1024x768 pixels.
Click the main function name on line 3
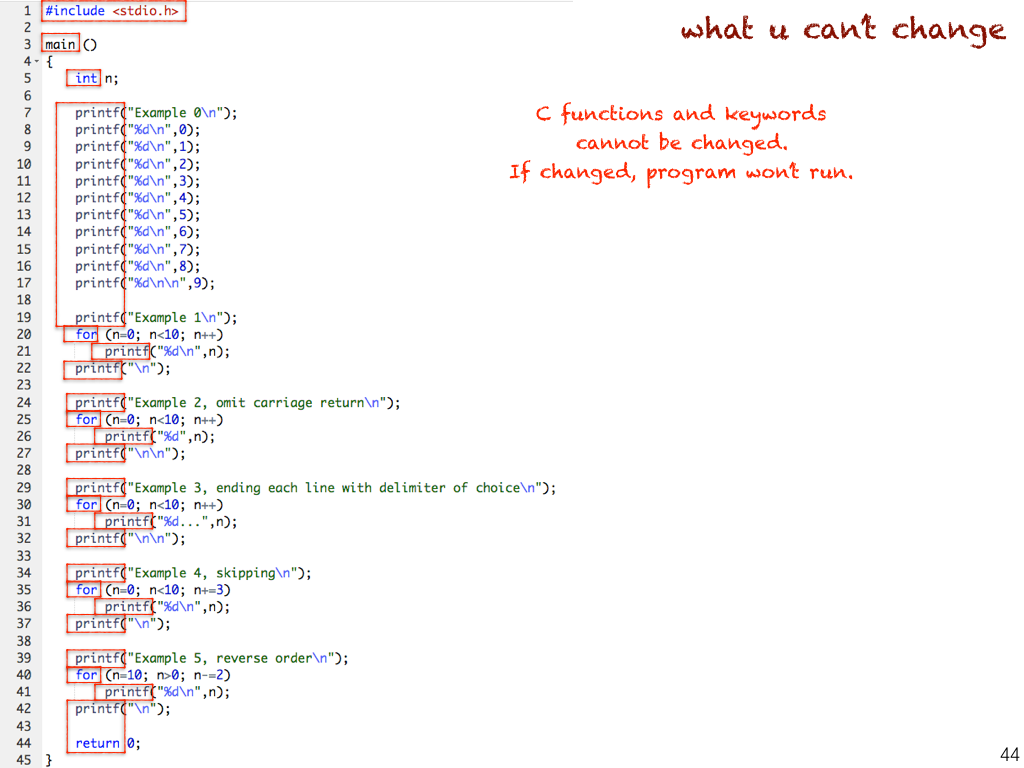[60, 44]
